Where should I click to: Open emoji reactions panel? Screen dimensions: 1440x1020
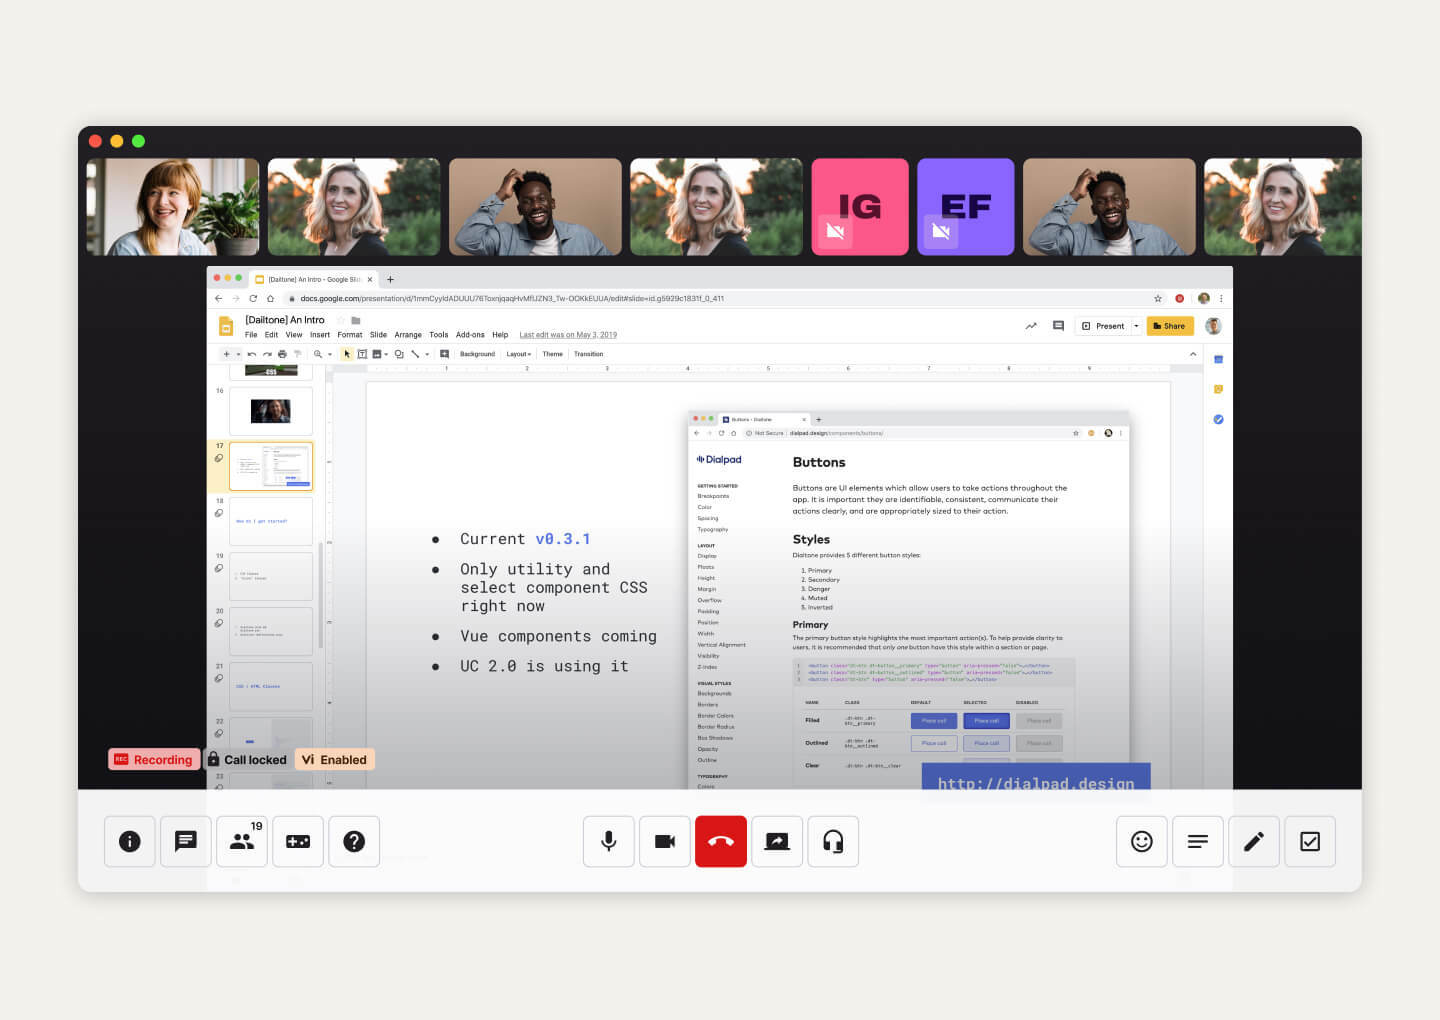[1142, 841]
